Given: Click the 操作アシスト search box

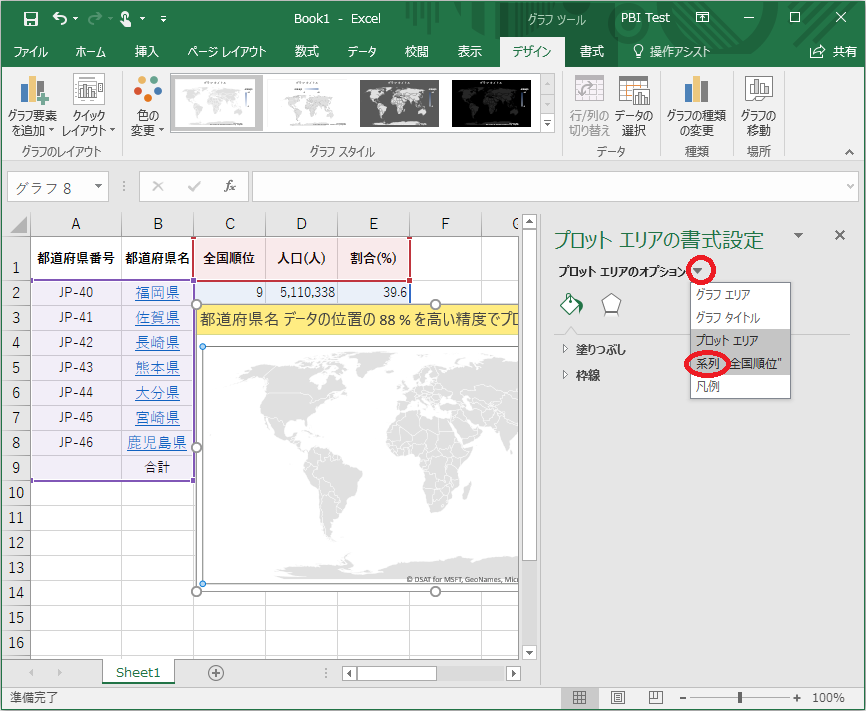Looking at the screenshot, I should pos(671,52).
